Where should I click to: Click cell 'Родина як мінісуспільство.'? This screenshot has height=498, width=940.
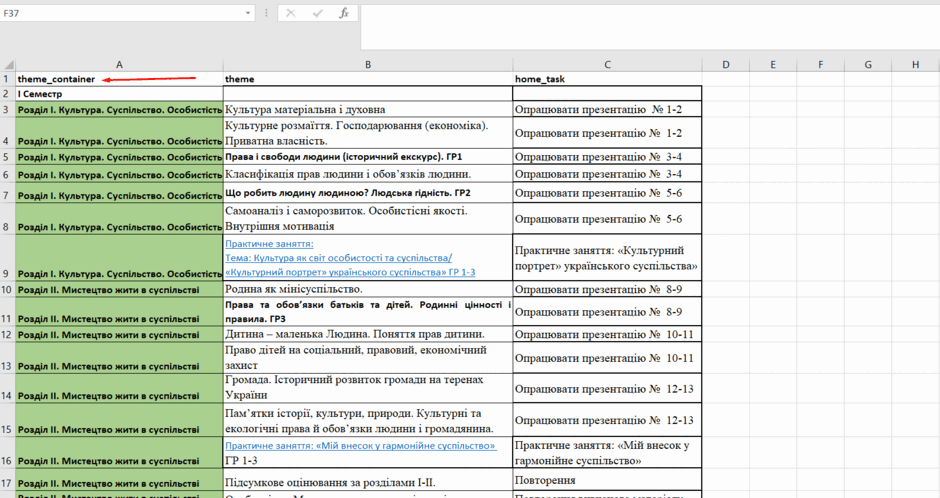click(x=367, y=289)
